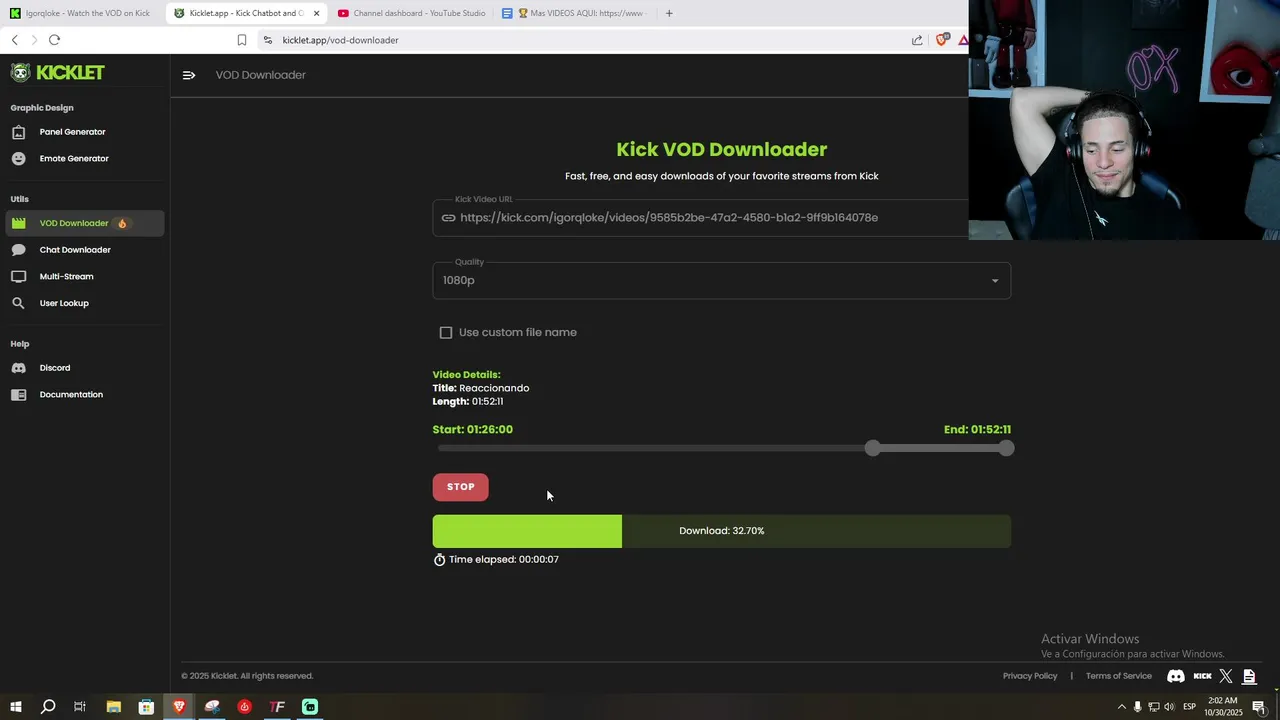Switch to the YouTube Studio channel dashboard tab
This screenshot has height=720, width=1280.
412,13
